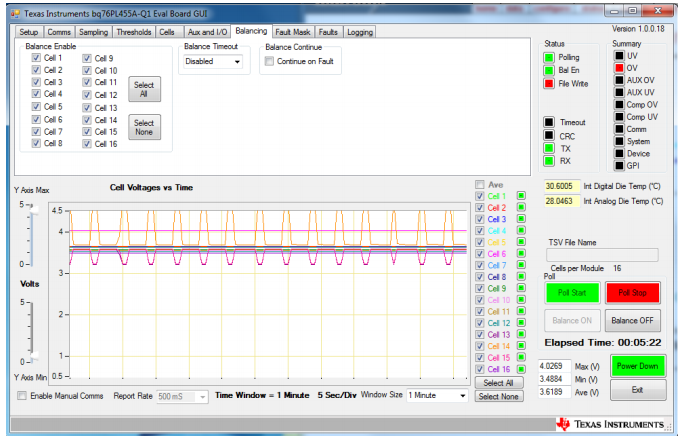Click the System summary indicator
Screen dimensions: 682x438
click(x=619, y=141)
